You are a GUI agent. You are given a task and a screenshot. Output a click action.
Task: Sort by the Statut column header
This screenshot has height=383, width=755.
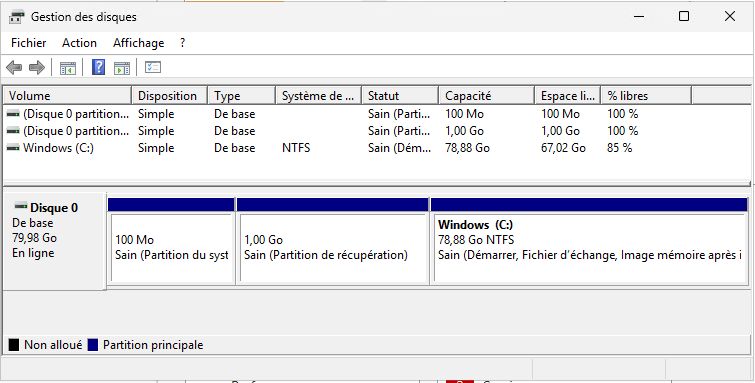(x=400, y=96)
